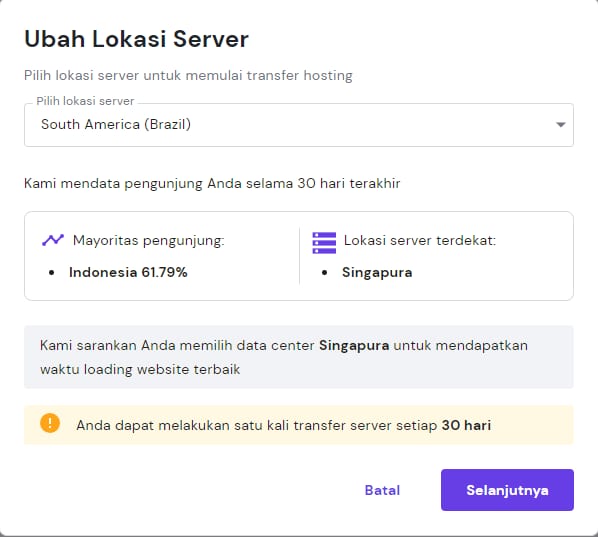Click the orange exclamation warning icon
598x537 pixels.
[x=50, y=423]
